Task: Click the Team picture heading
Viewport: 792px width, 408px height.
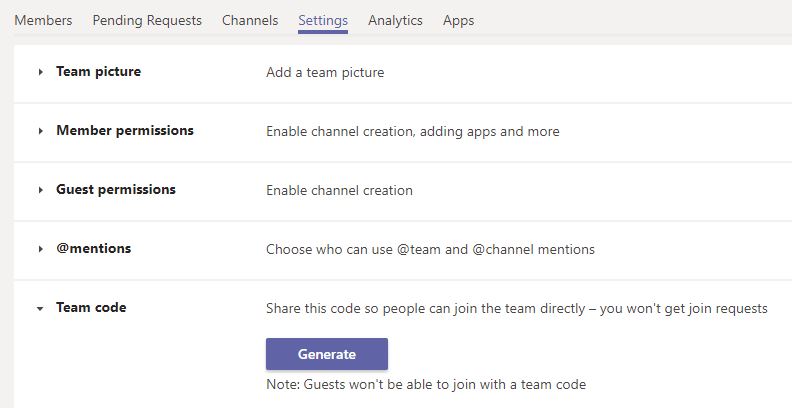Action: pos(98,72)
